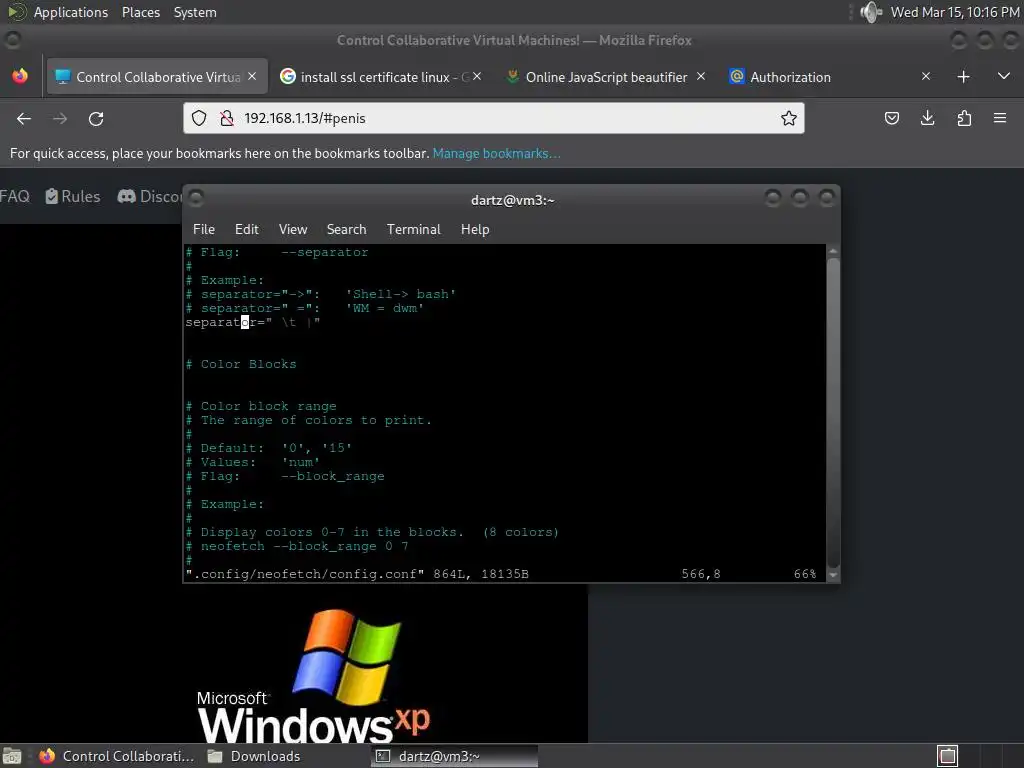Bookmark this page with the star icon
Image resolution: width=1024 pixels, height=768 pixels.
pos(788,118)
